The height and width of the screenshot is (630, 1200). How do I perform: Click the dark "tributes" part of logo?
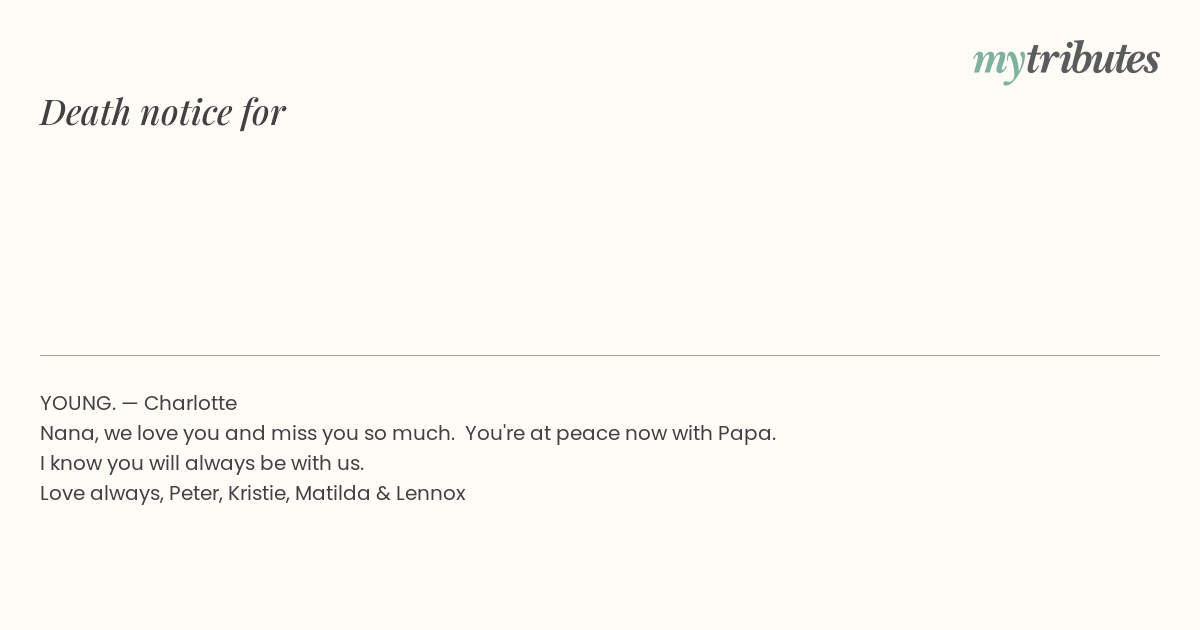coord(1093,58)
